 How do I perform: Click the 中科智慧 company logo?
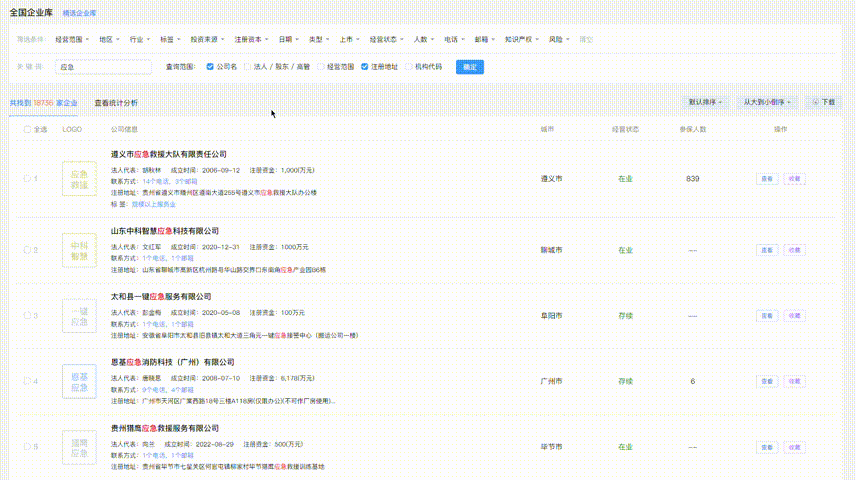pyautogui.click(x=79, y=250)
